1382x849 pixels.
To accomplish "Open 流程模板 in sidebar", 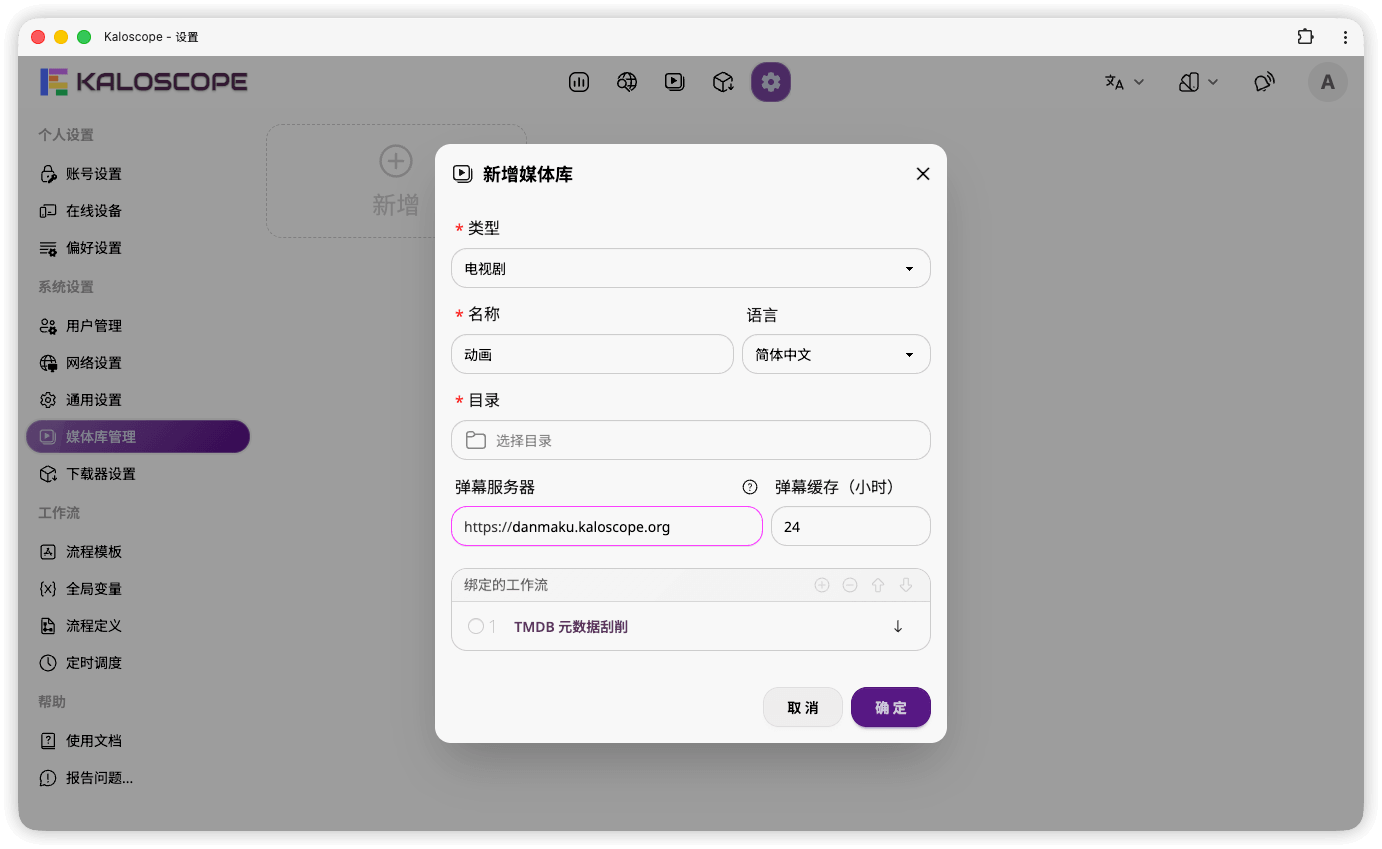I will [x=138, y=552].
